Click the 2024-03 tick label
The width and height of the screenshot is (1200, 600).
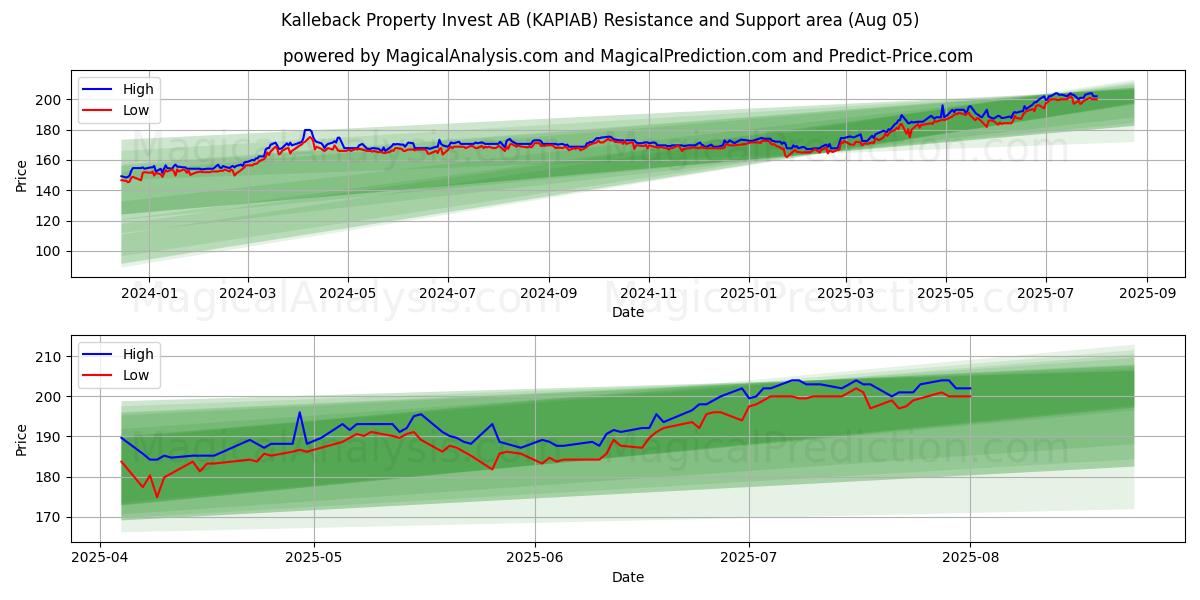[x=247, y=294]
